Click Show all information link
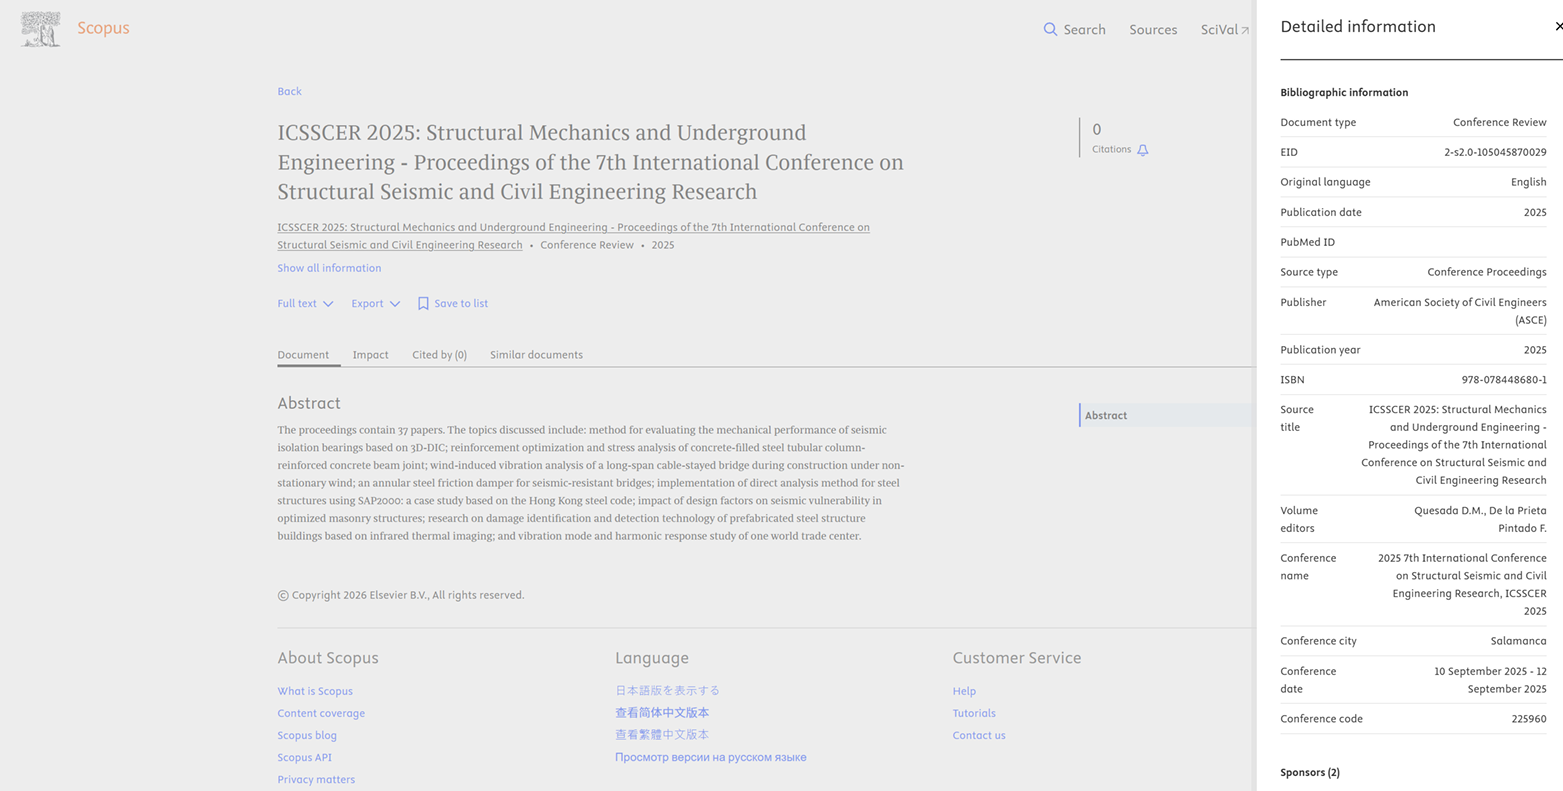This screenshot has height=791, width=1563. point(329,268)
